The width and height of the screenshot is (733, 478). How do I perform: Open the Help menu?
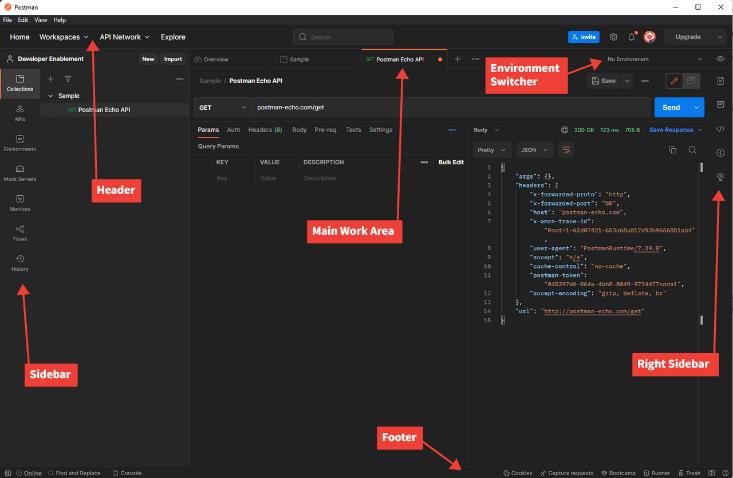[x=59, y=20]
